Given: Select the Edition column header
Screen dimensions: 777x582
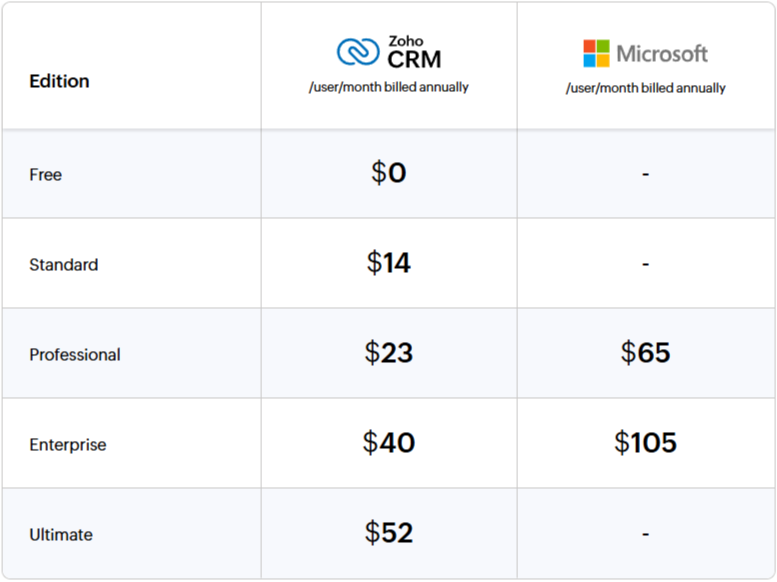Looking at the screenshot, I should pos(59,81).
